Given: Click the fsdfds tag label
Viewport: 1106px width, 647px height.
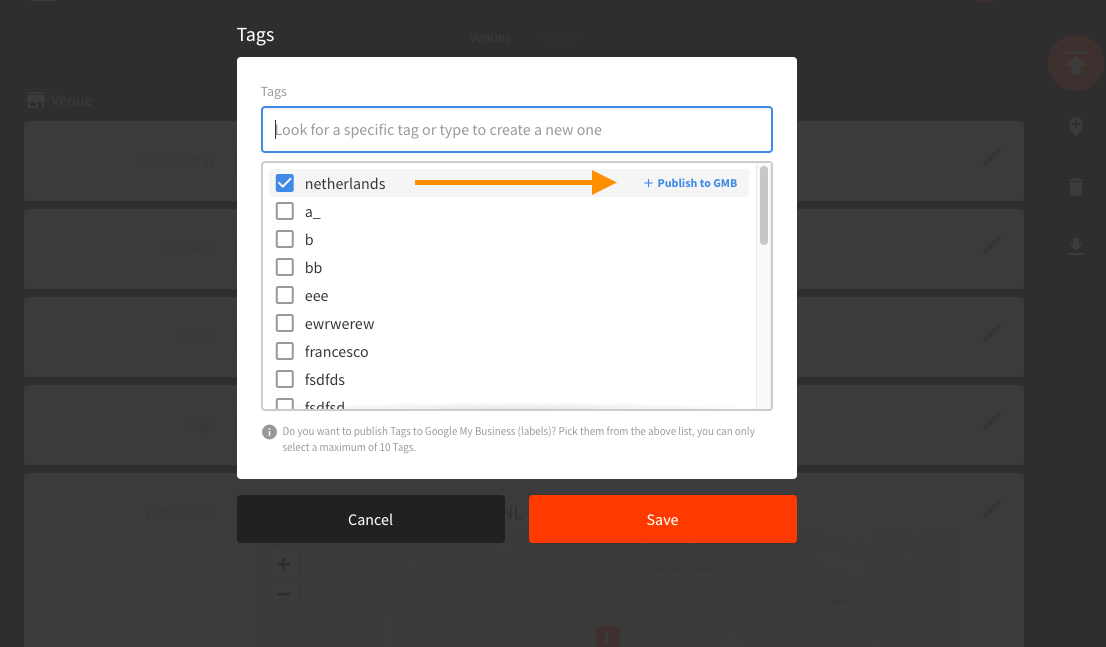Looking at the screenshot, I should 324,380.
